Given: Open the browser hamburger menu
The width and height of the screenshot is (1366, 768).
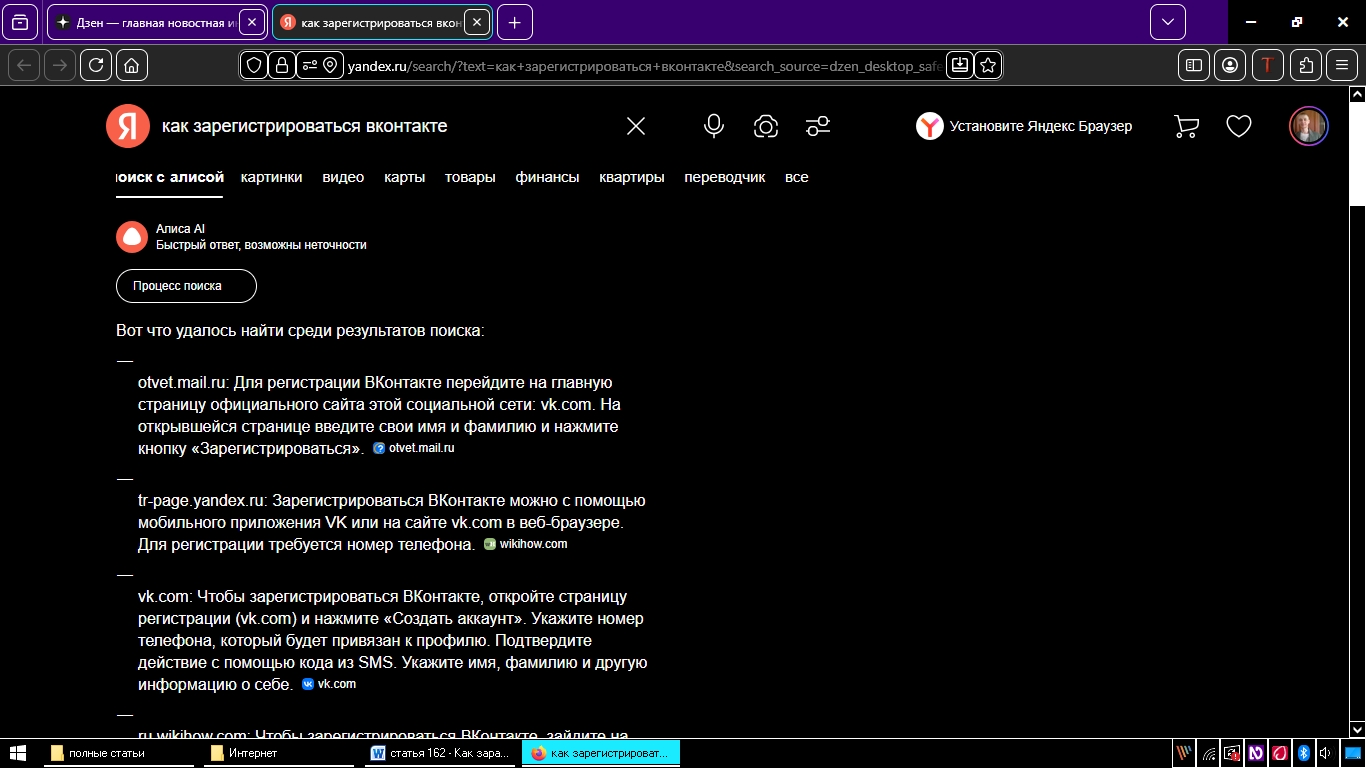Looking at the screenshot, I should point(1342,65).
